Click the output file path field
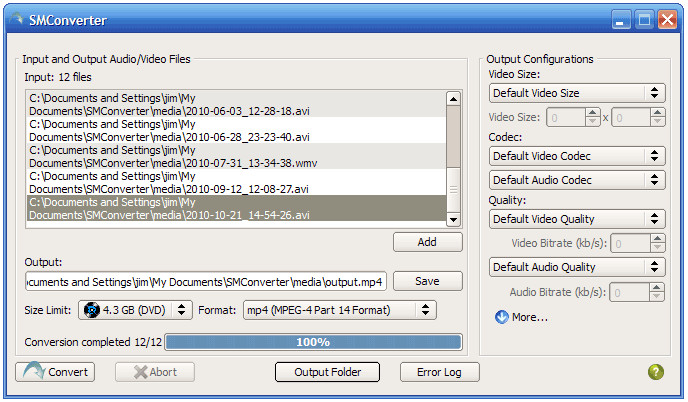 click(x=206, y=282)
